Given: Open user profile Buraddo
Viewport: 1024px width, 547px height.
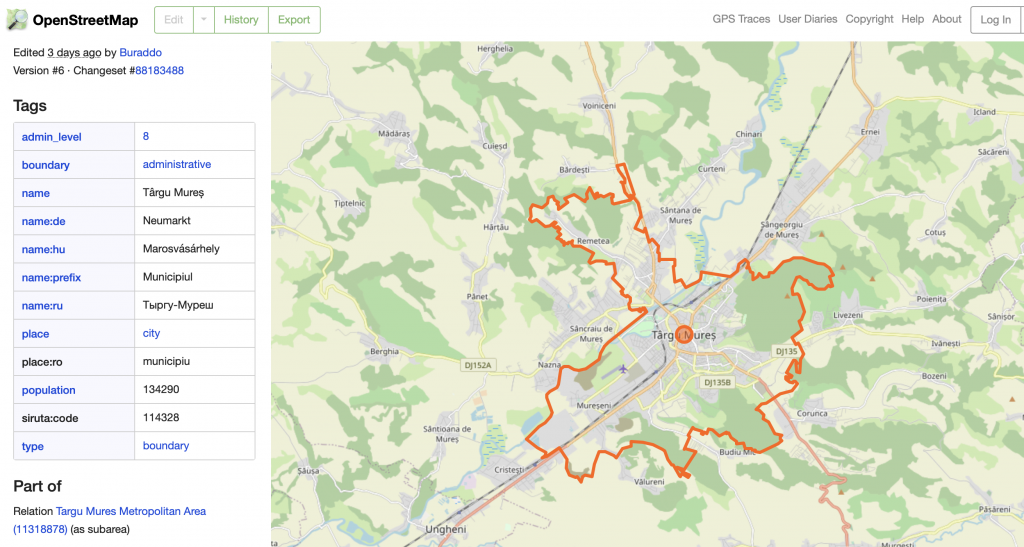Looking at the screenshot, I should point(140,52).
